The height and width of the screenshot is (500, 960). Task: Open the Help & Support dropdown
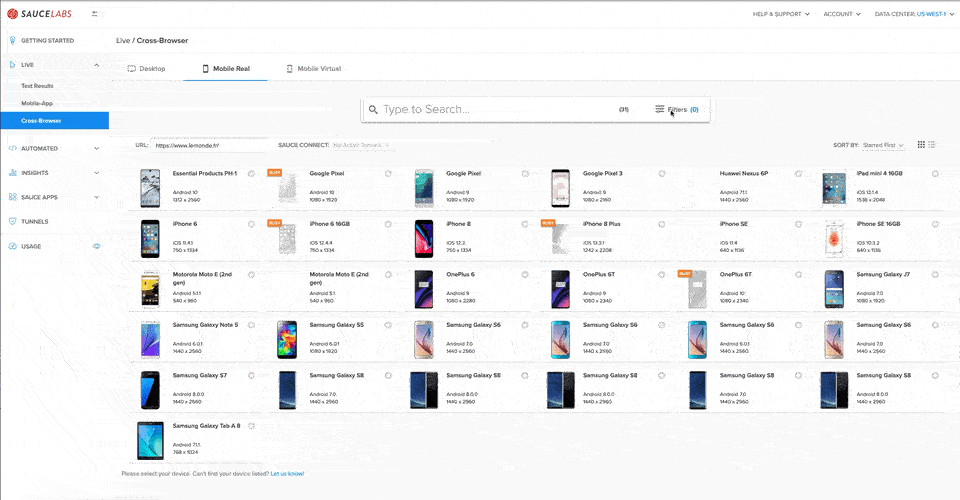tap(781, 13)
